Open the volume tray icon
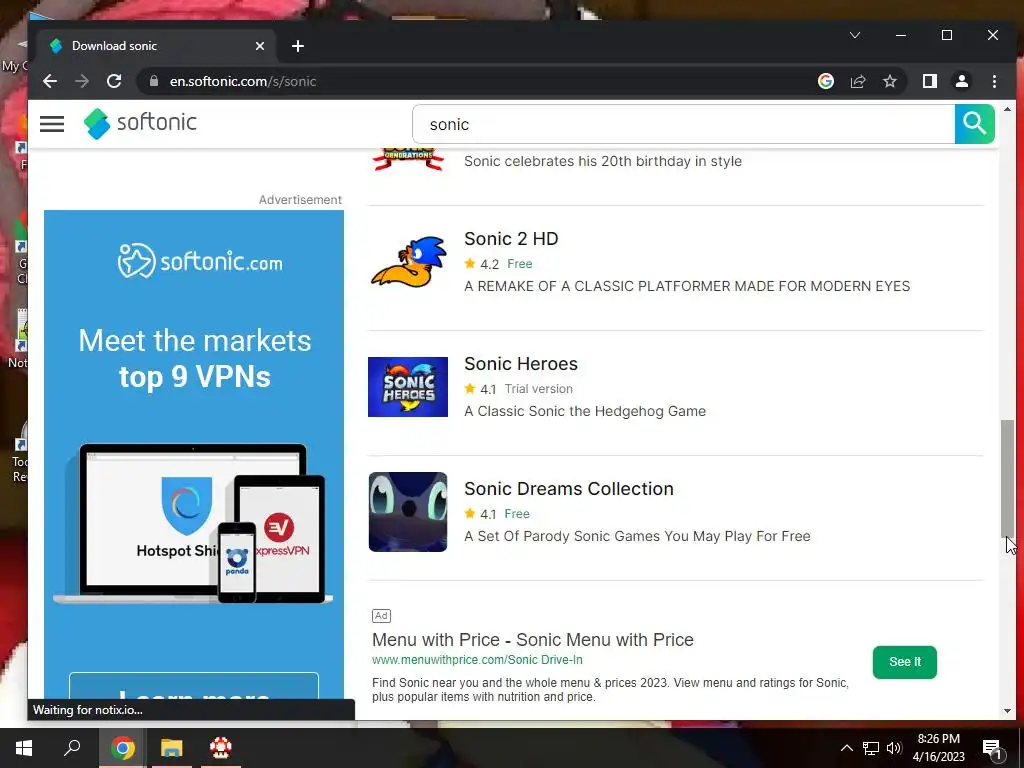Viewport: 1024px width, 768px height. tap(894, 748)
